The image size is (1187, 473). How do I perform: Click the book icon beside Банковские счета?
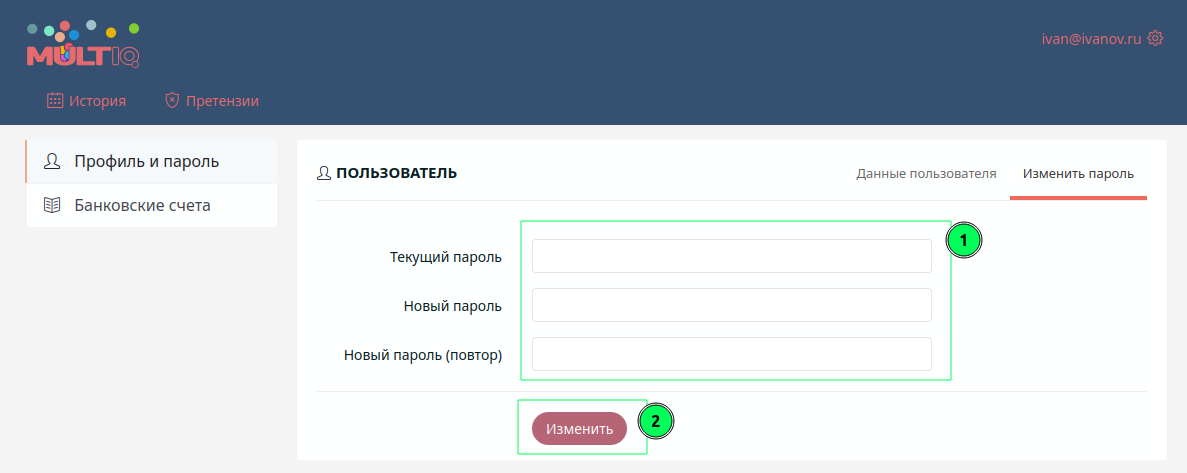tap(52, 205)
